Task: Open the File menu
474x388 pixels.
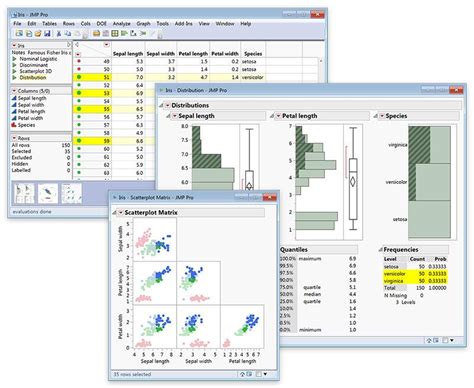Action: (x=17, y=24)
